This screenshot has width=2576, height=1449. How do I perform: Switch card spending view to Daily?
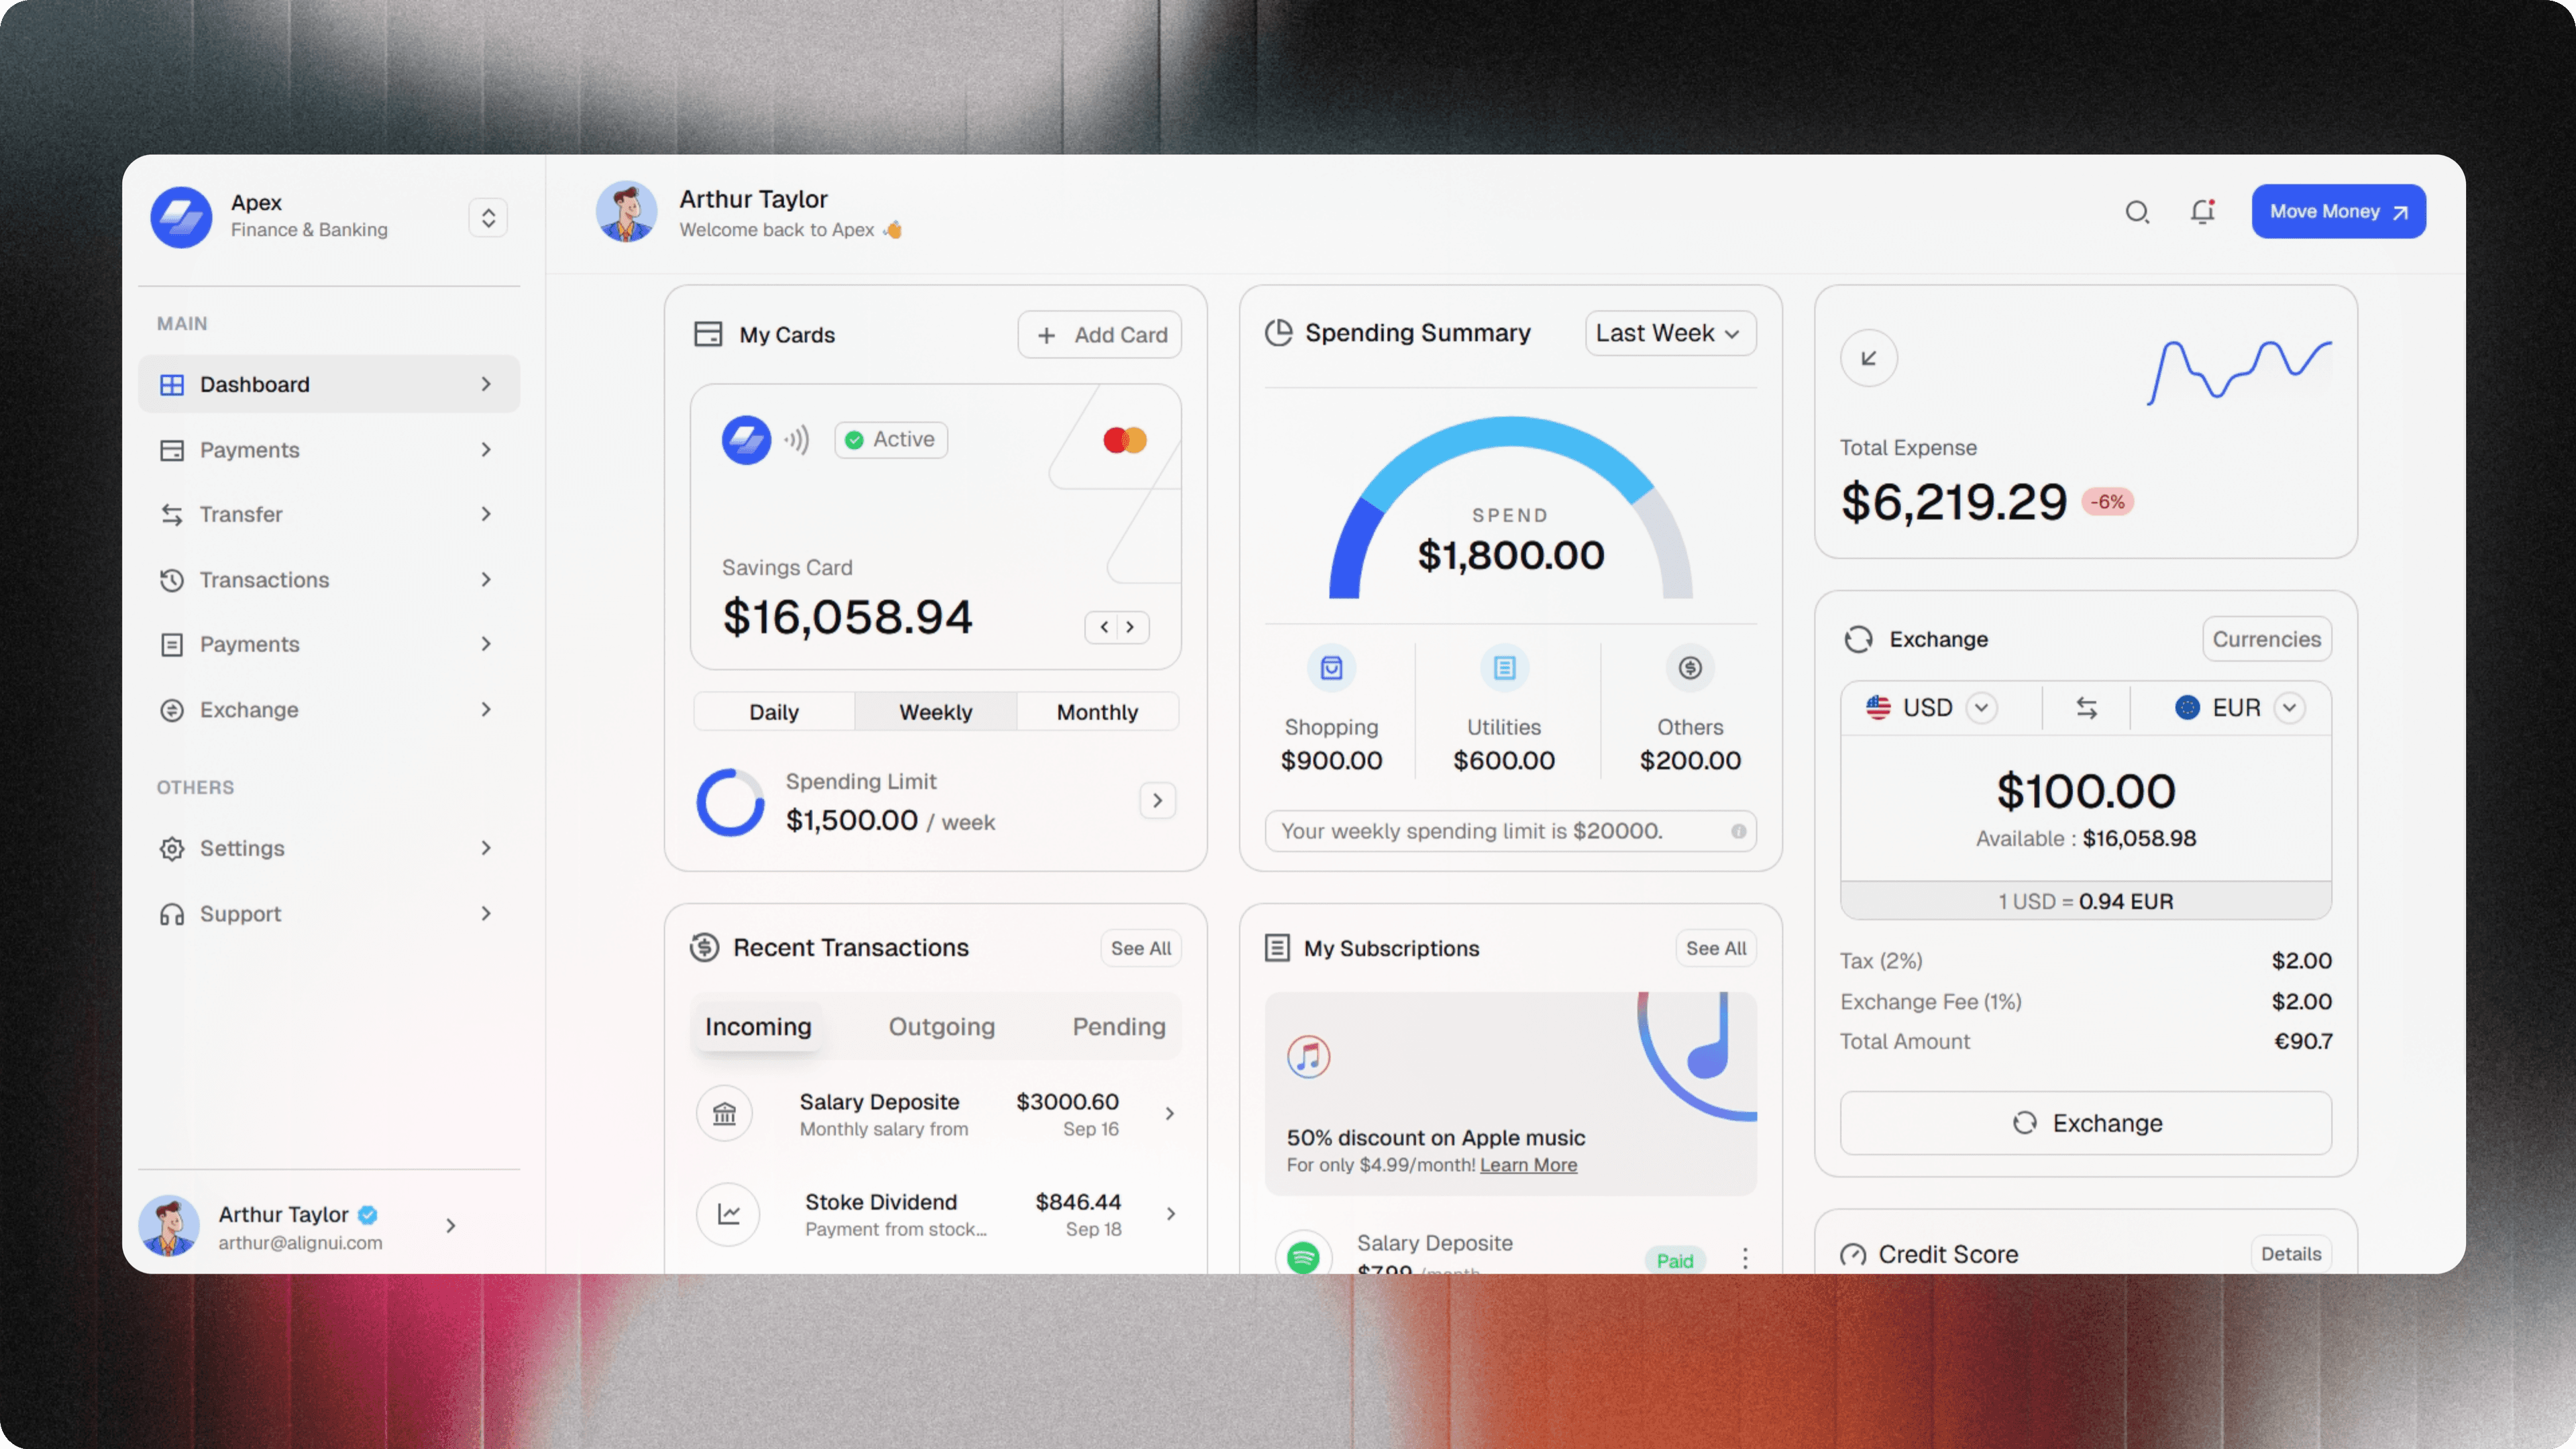(773, 711)
